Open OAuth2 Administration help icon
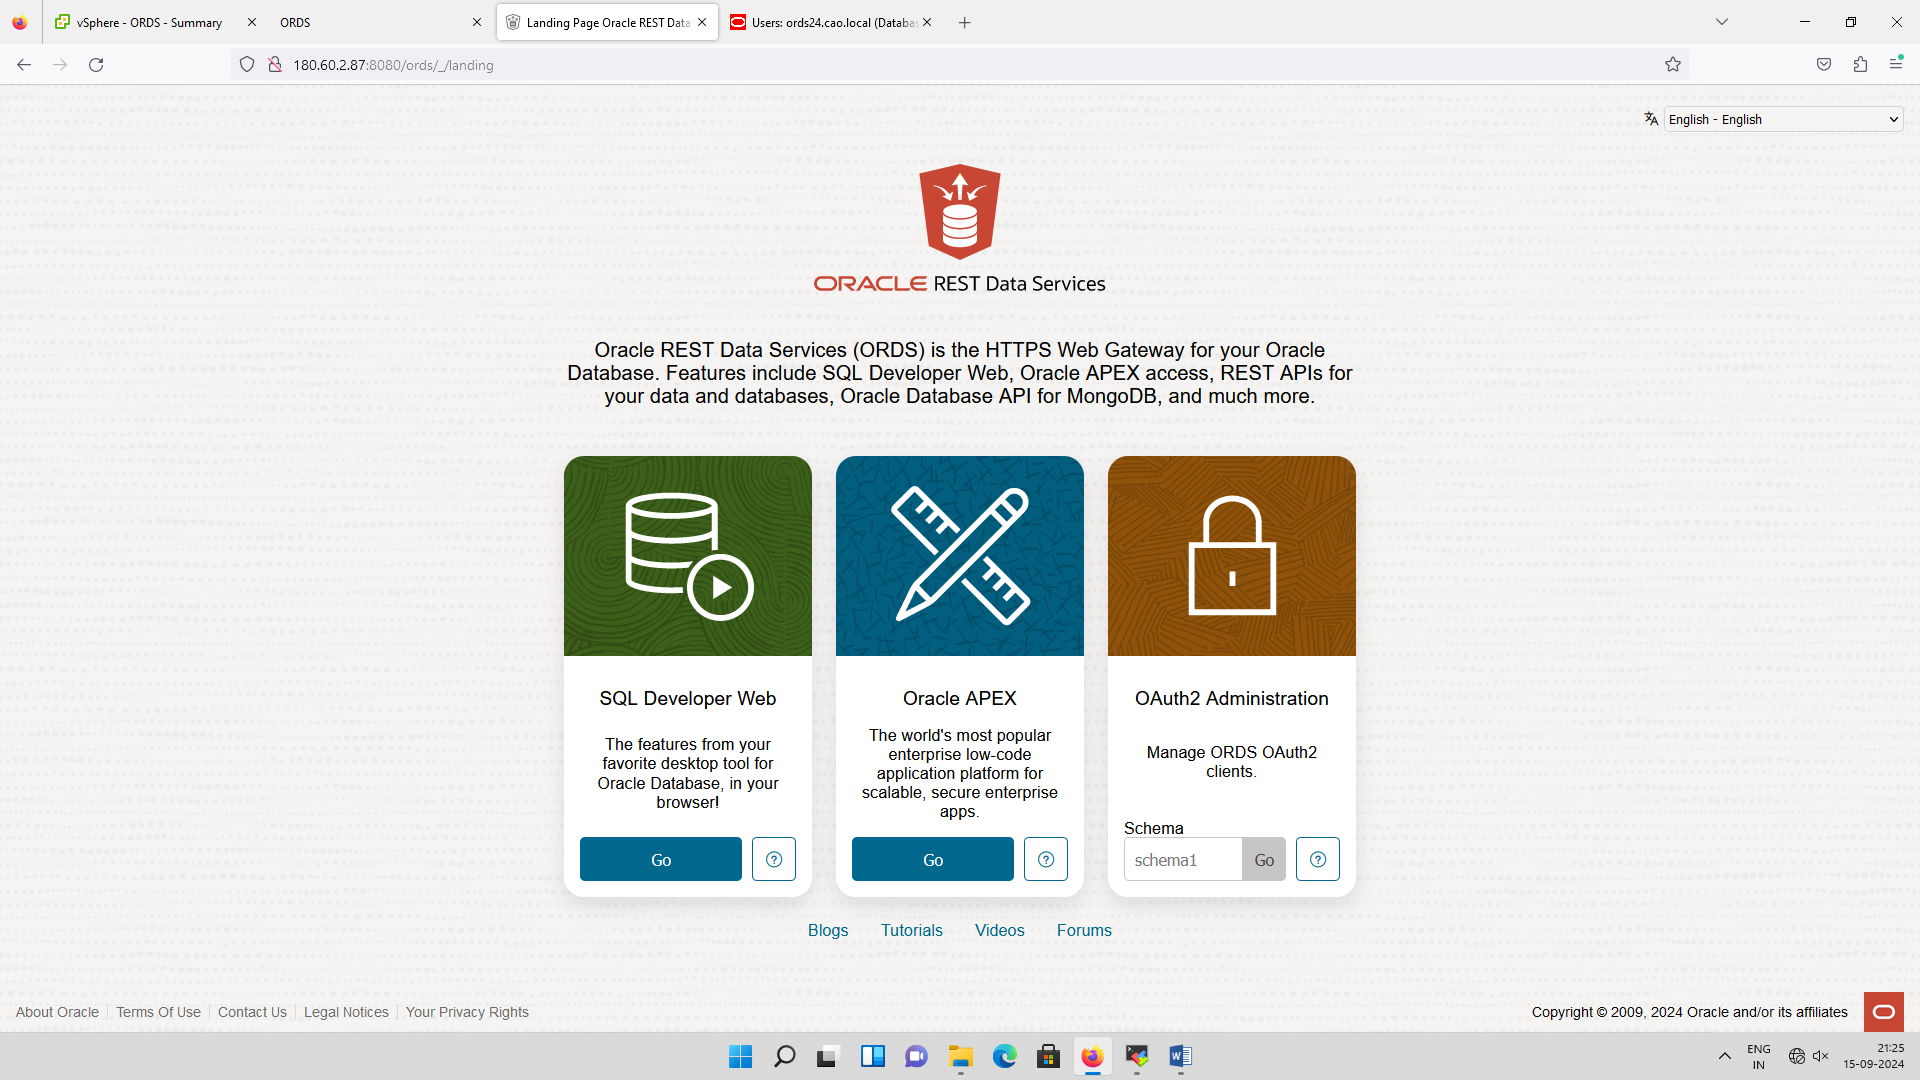Screen dimensions: 1920x1080 (1317, 859)
